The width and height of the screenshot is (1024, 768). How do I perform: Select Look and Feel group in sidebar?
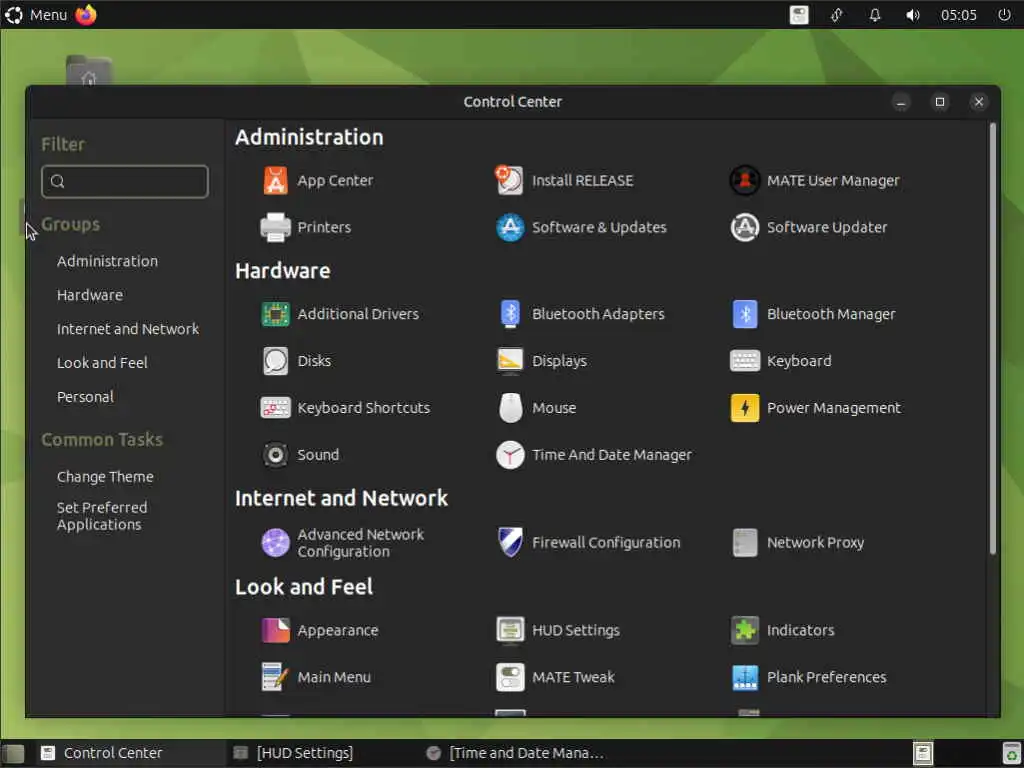102,363
